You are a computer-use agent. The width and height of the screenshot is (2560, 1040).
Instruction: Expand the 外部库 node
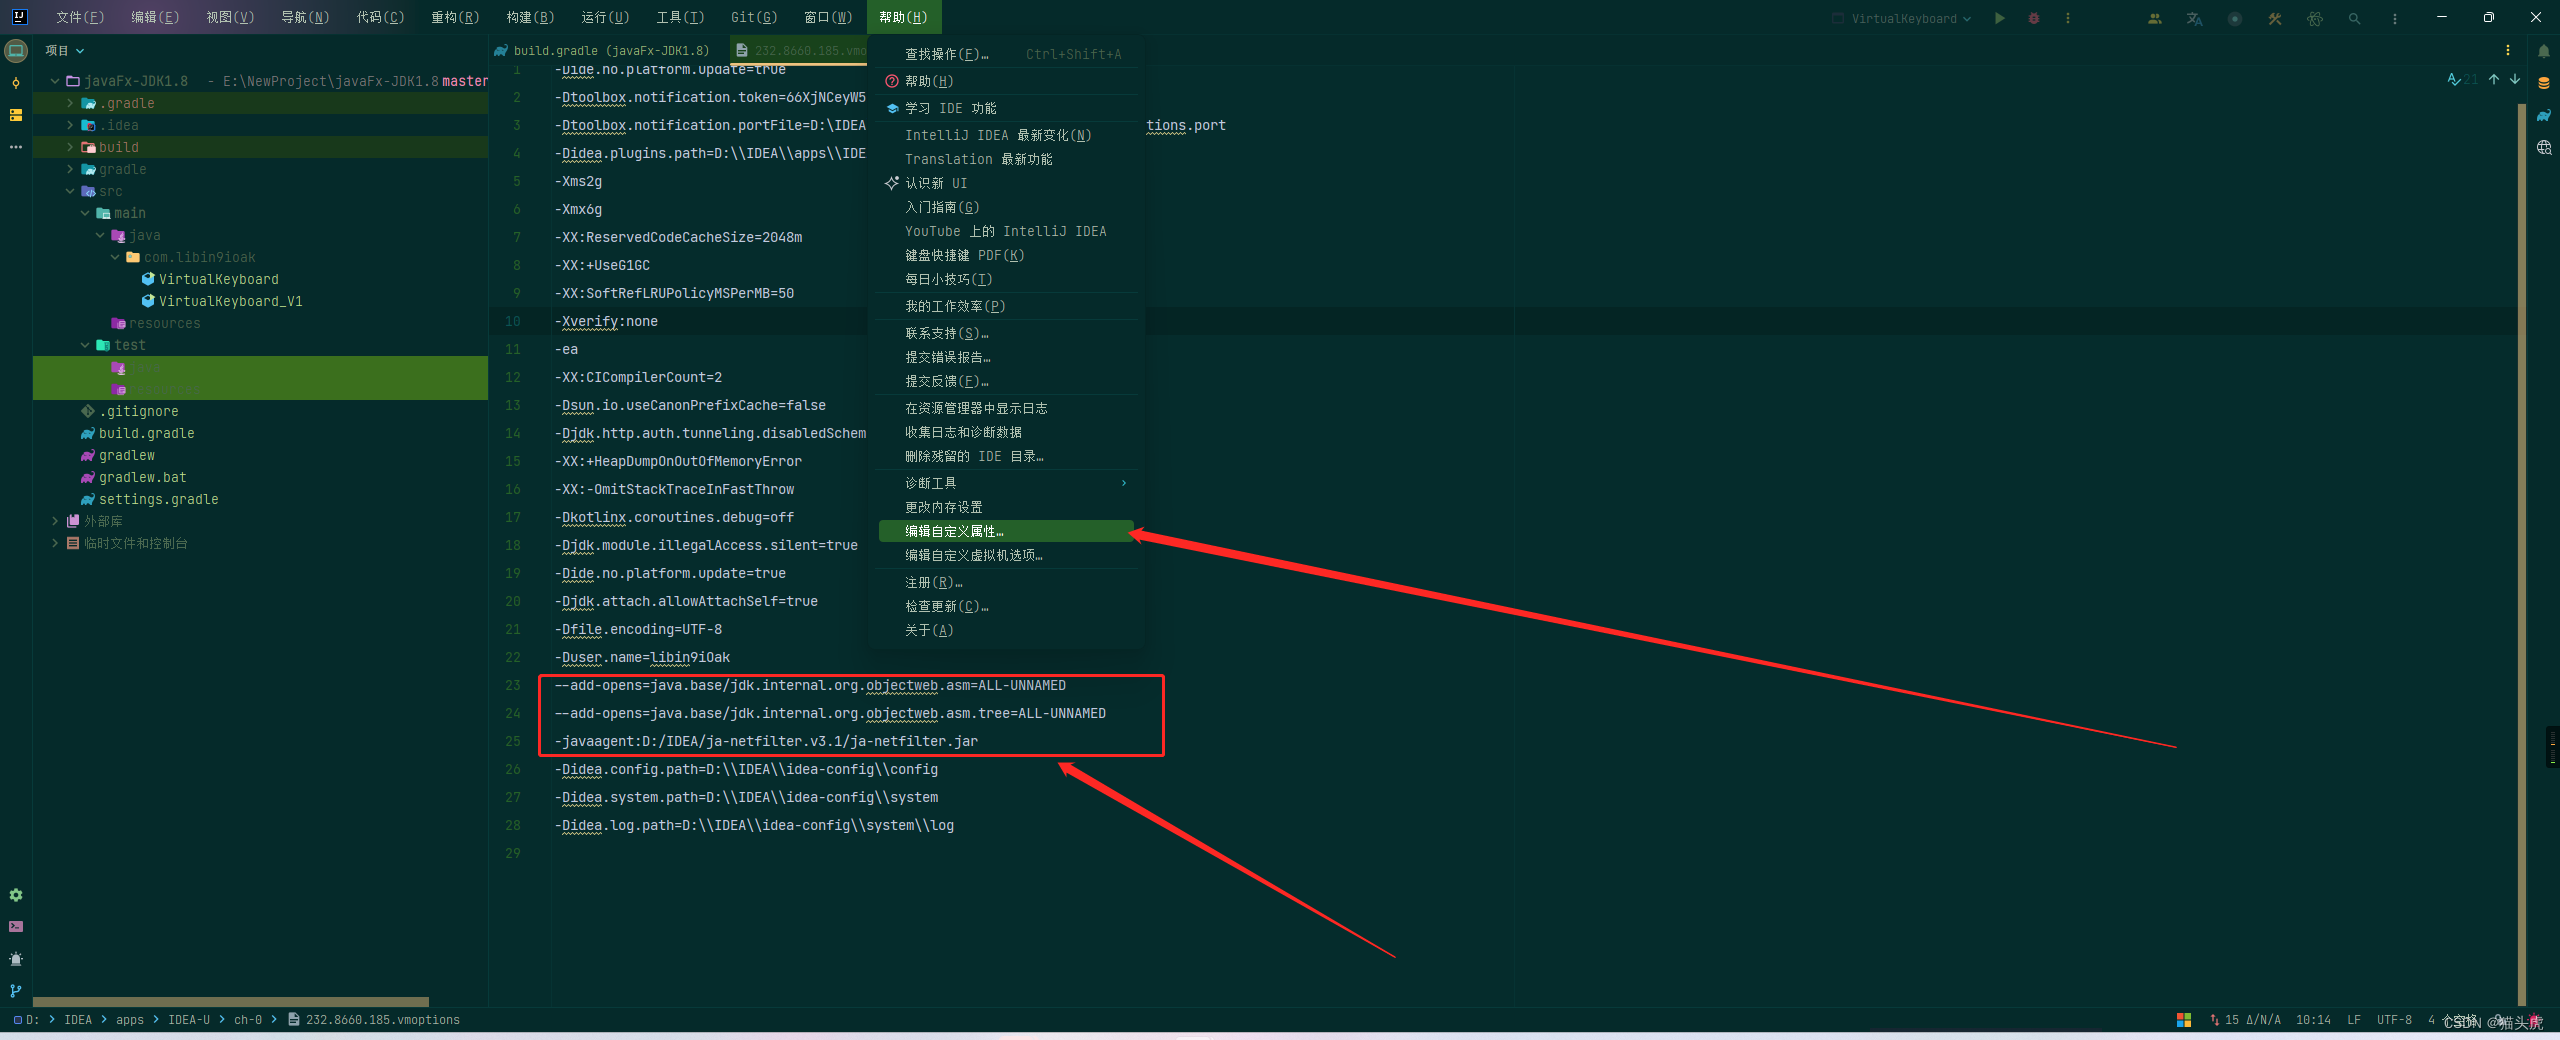[x=55, y=521]
